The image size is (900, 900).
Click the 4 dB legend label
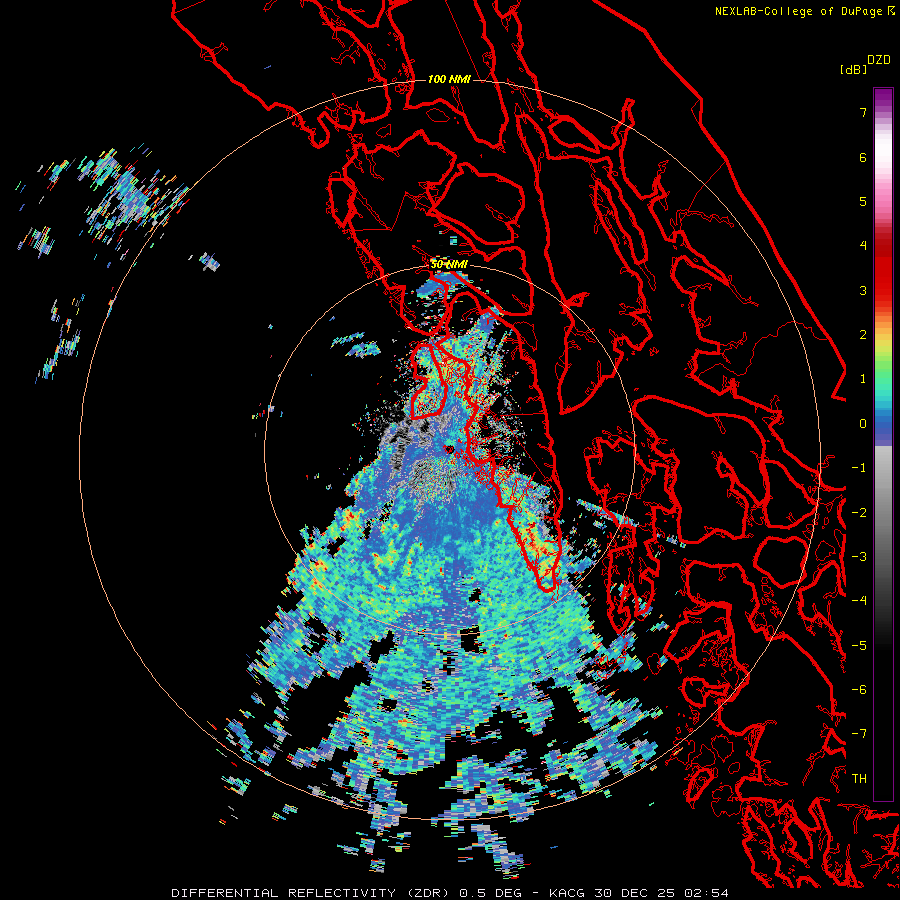click(x=863, y=246)
